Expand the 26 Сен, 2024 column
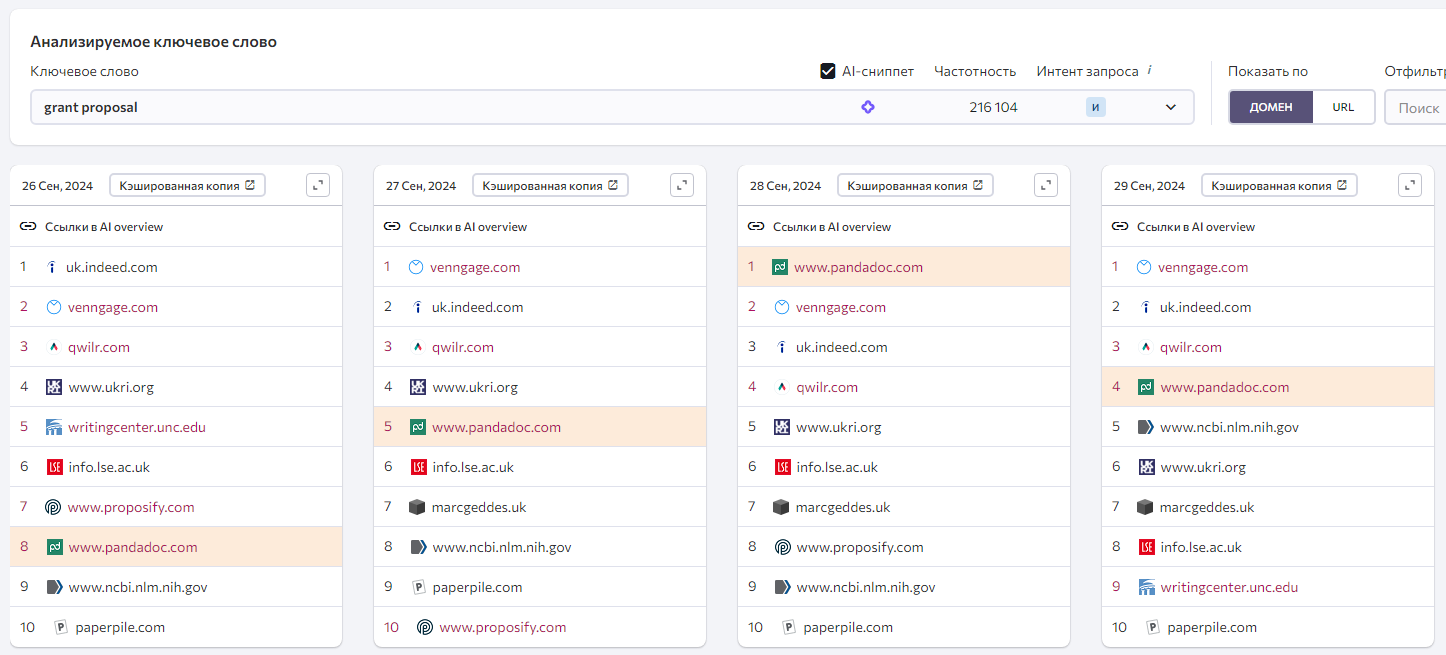This screenshot has width=1446, height=655. (x=318, y=185)
